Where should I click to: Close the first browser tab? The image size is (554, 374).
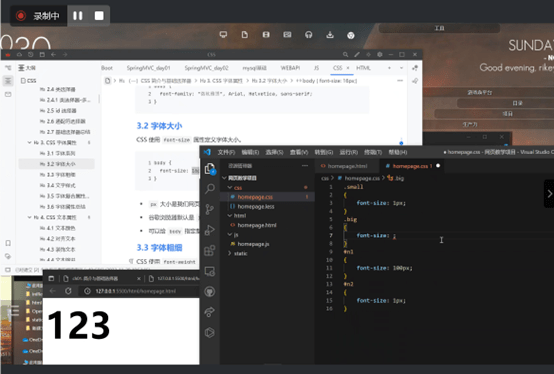[139, 279]
